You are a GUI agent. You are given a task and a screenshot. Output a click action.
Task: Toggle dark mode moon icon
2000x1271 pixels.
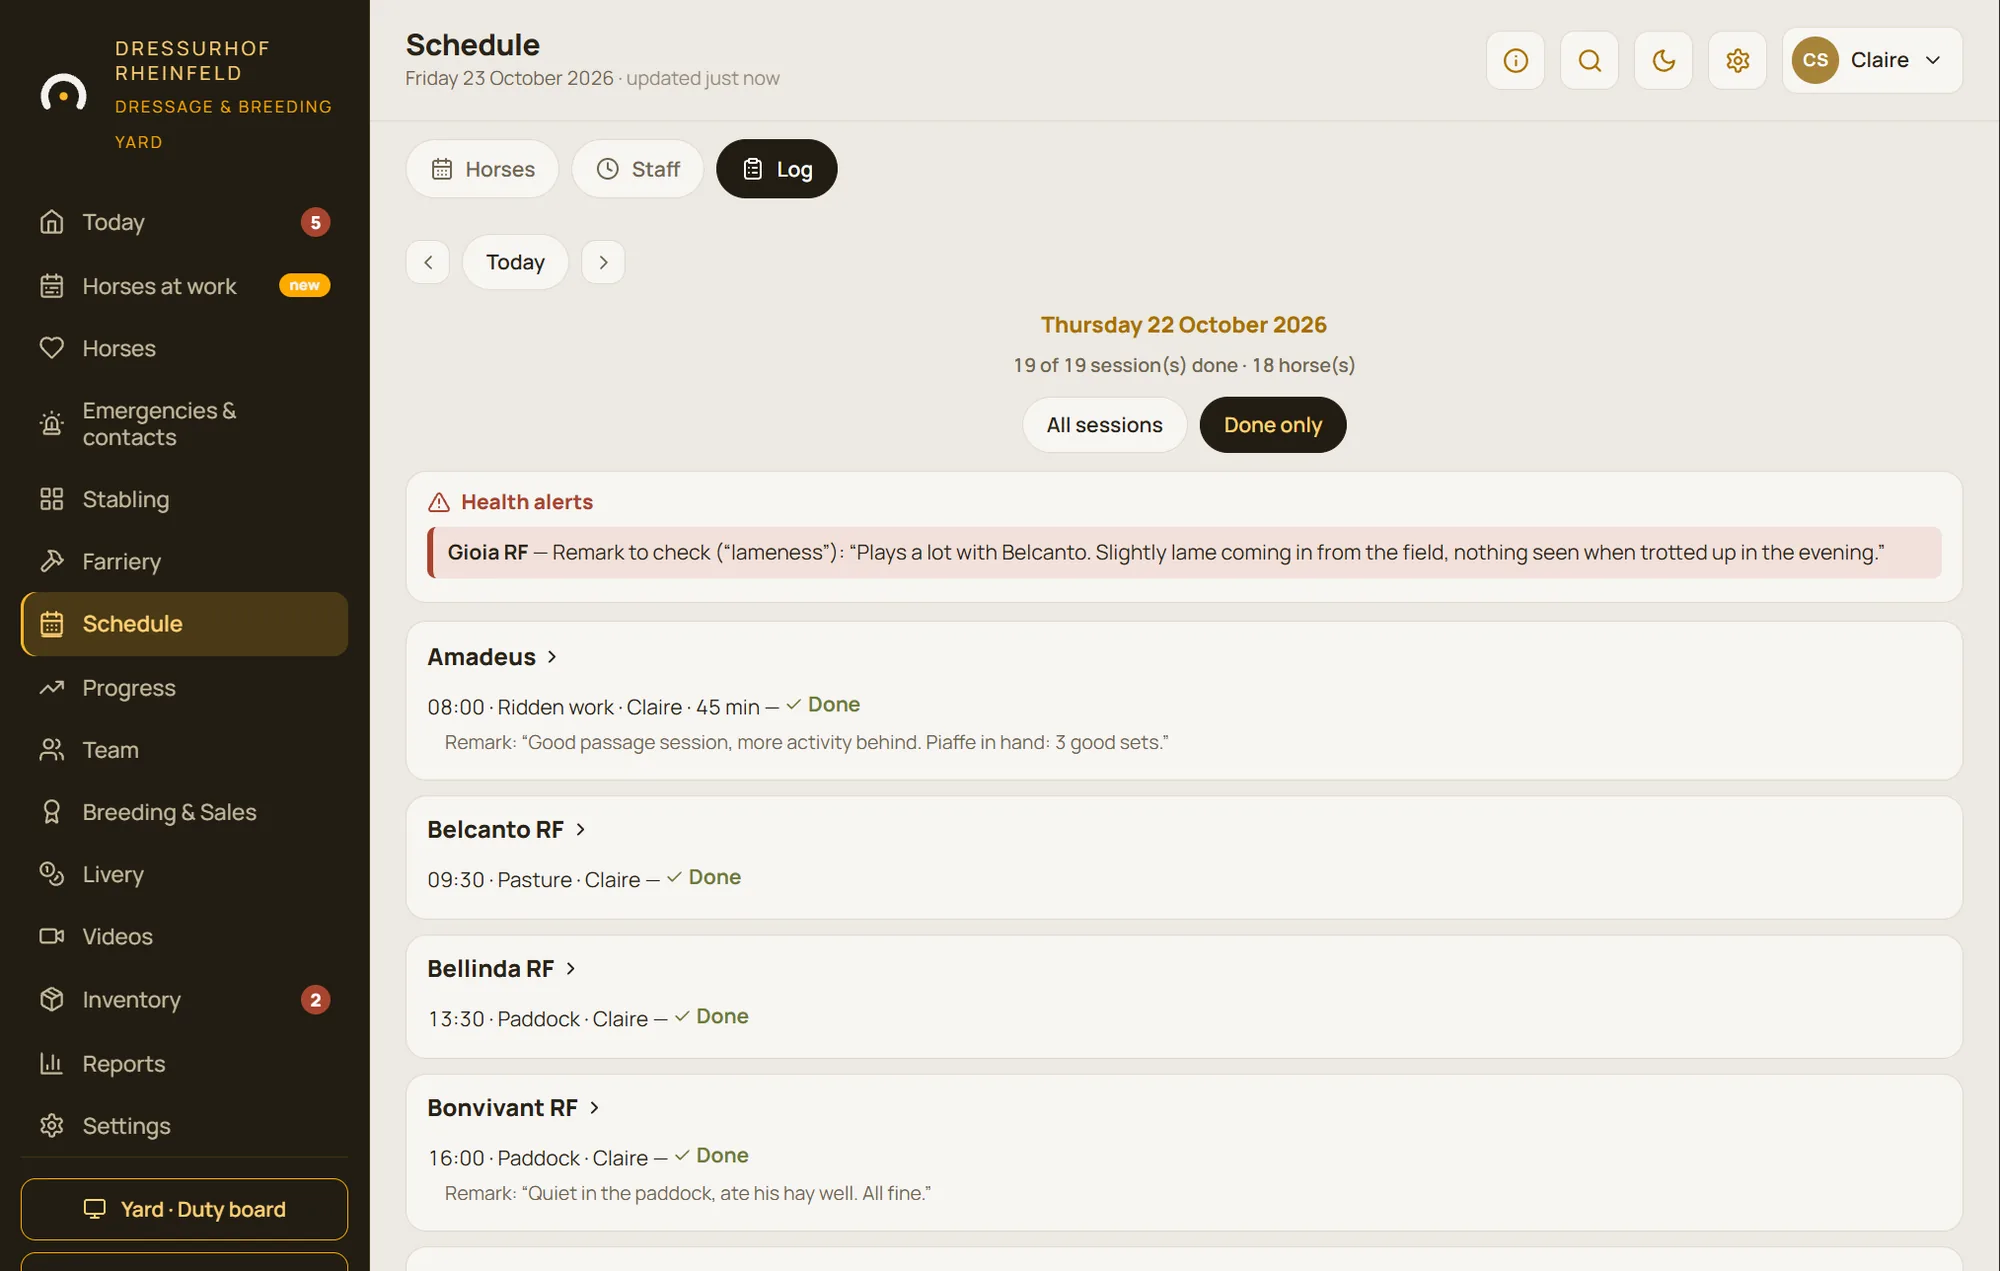click(x=1663, y=61)
